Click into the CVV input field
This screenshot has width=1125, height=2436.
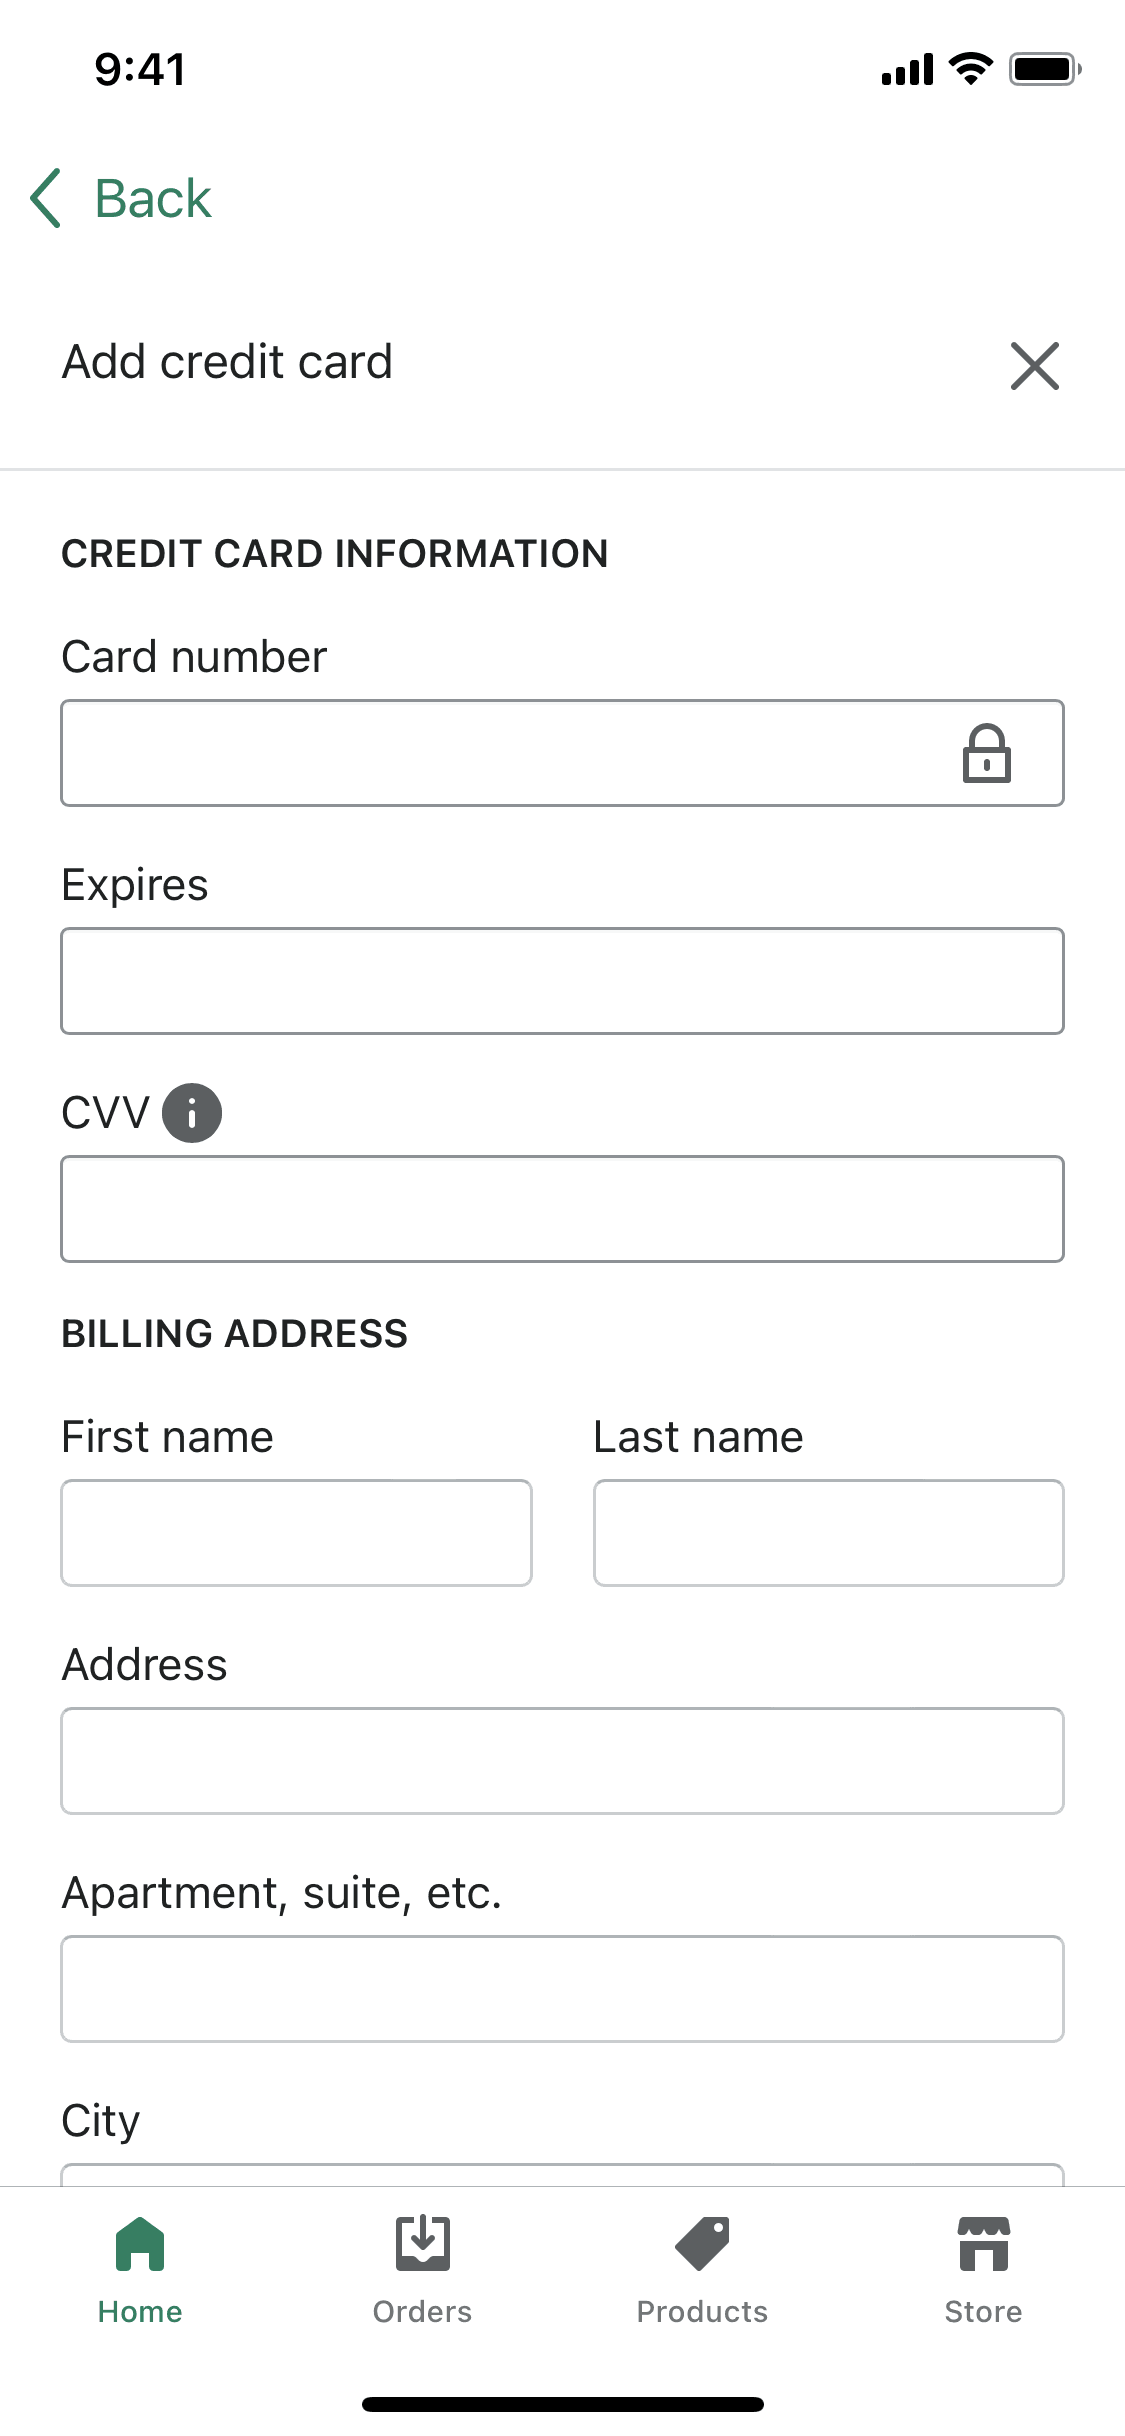[x=562, y=1209]
